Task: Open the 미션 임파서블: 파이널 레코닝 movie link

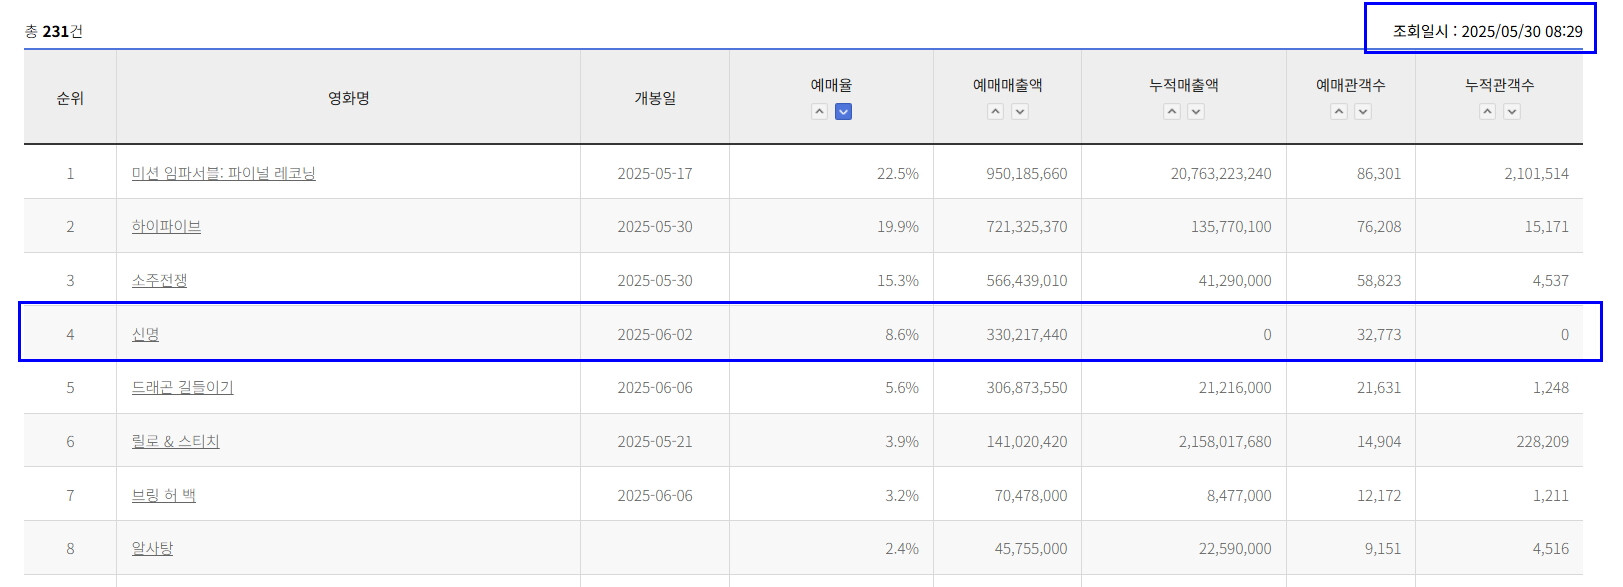Action: (223, 174)
